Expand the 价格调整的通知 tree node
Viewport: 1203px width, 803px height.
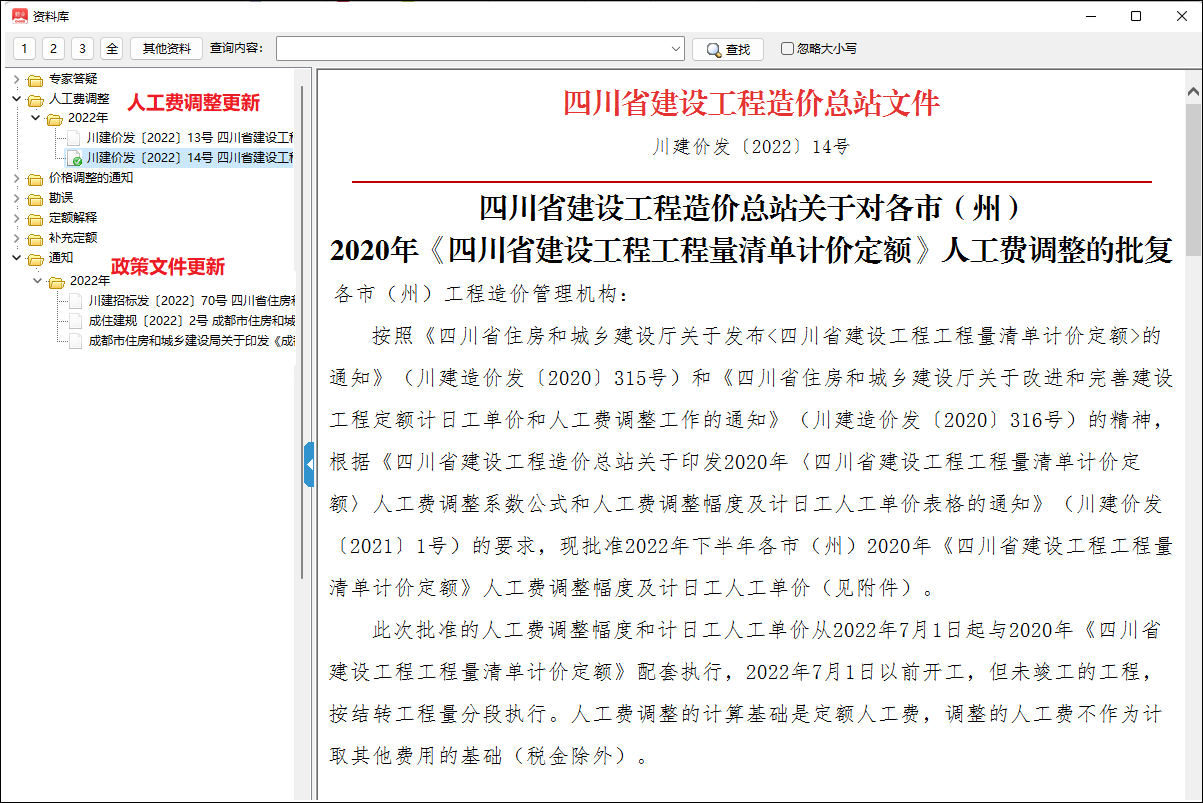click(x=16, y=178)
